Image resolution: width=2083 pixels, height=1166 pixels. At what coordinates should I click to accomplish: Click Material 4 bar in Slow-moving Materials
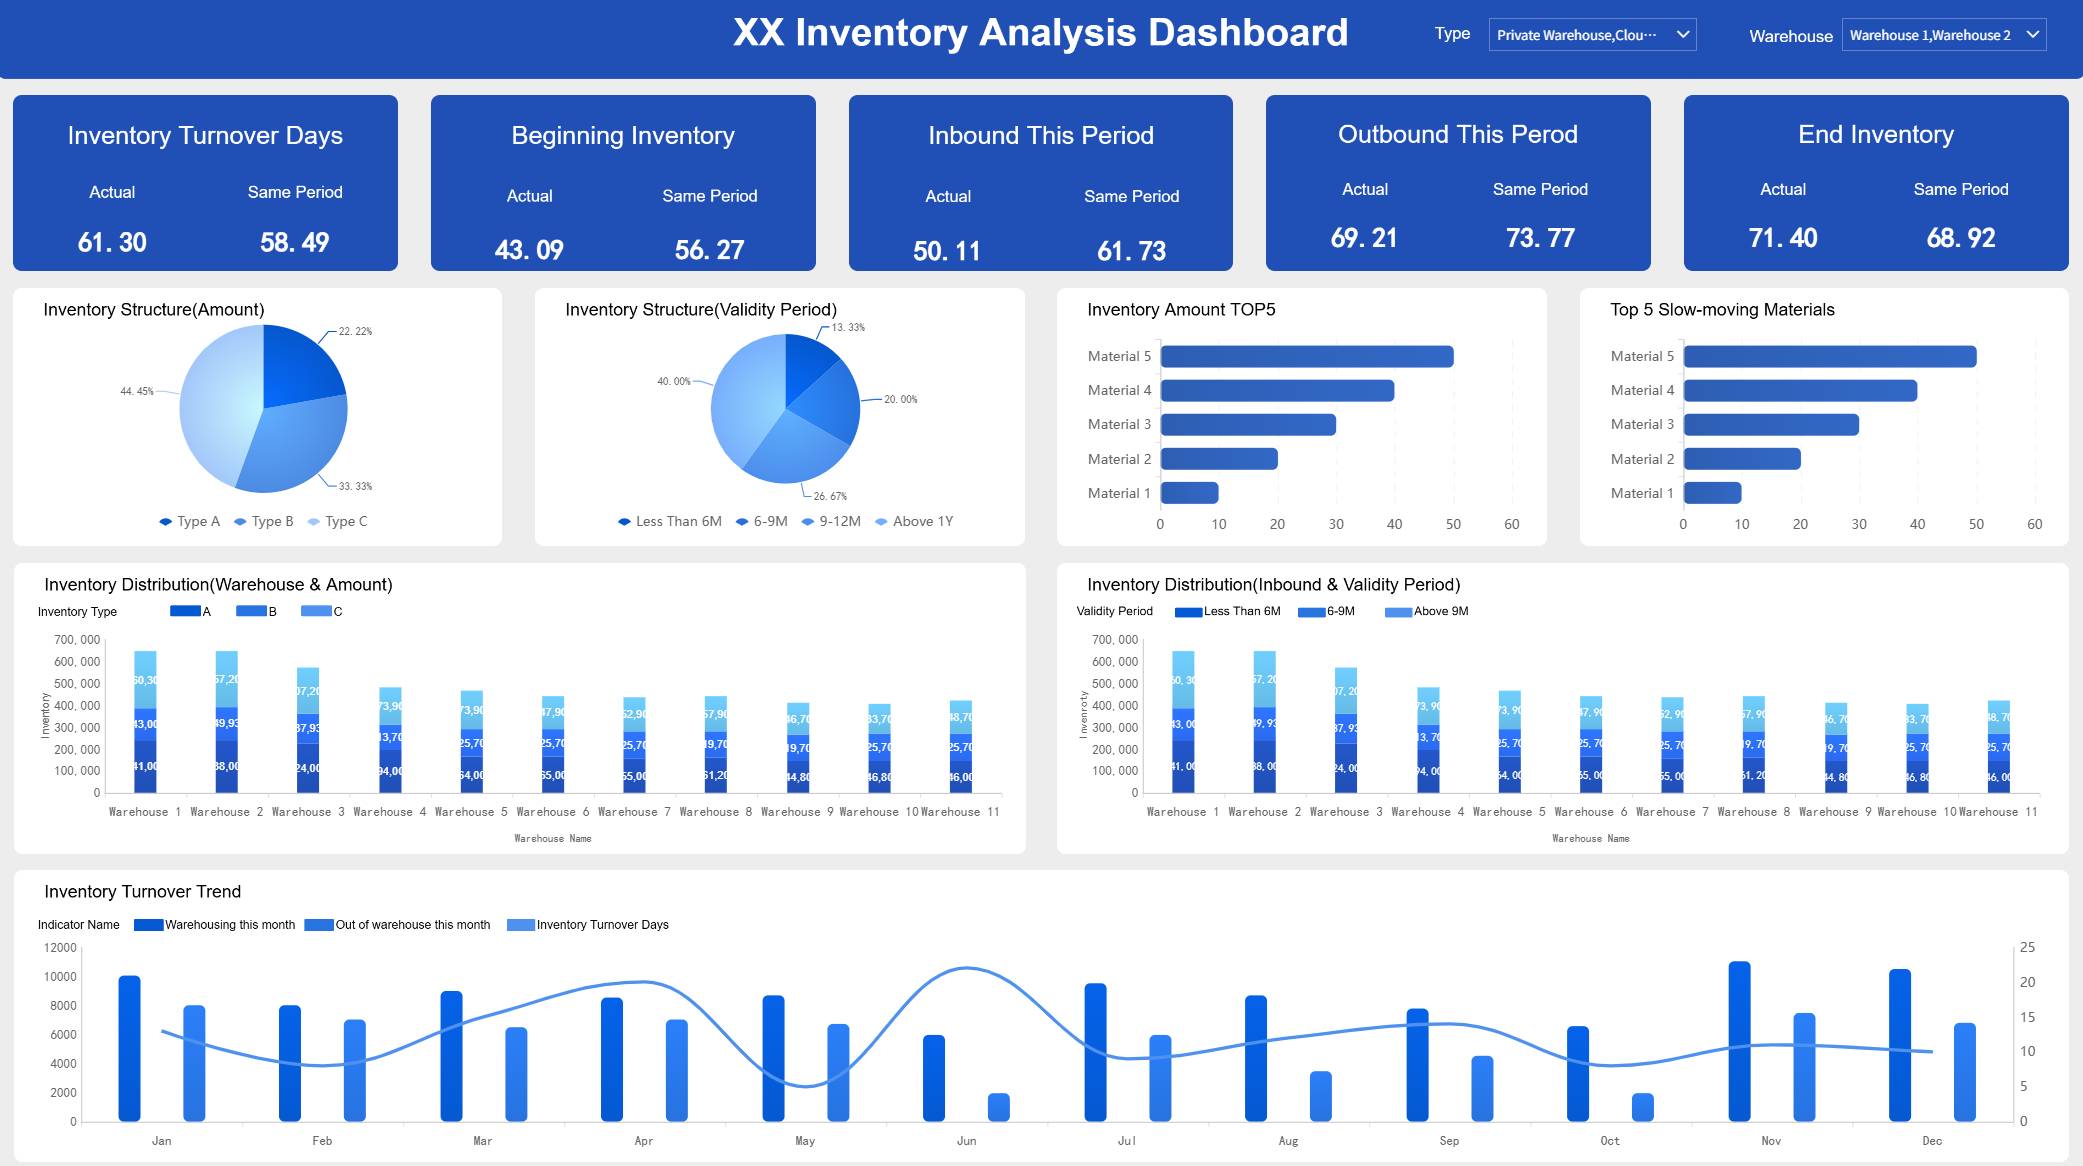coord(1799,391)
